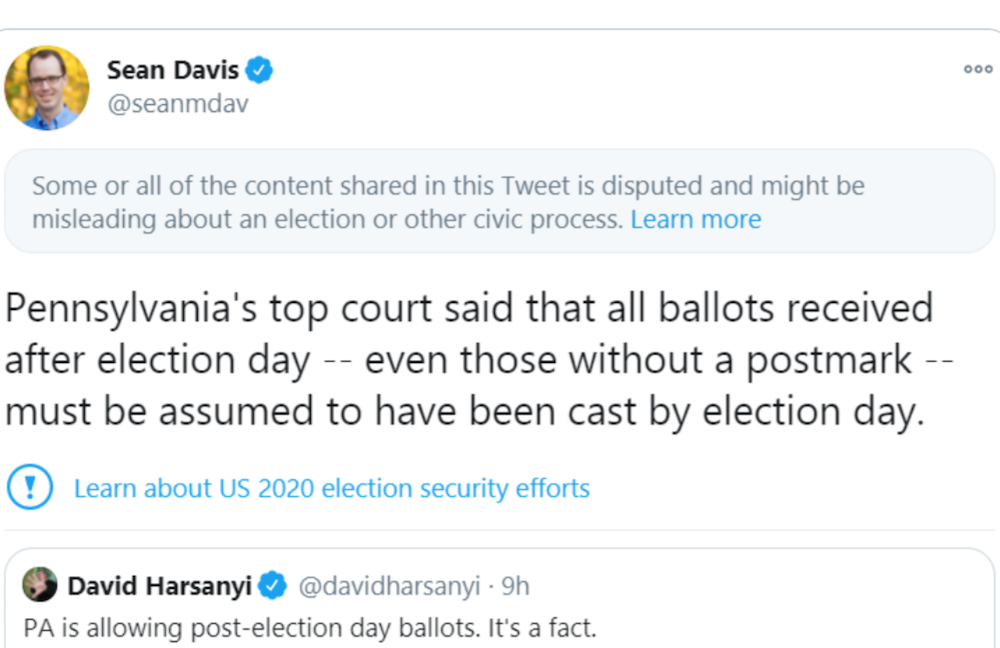Click the "9h" timestamp on quoted tweet
Viewport: 1000px width, 648px height.
517,586
